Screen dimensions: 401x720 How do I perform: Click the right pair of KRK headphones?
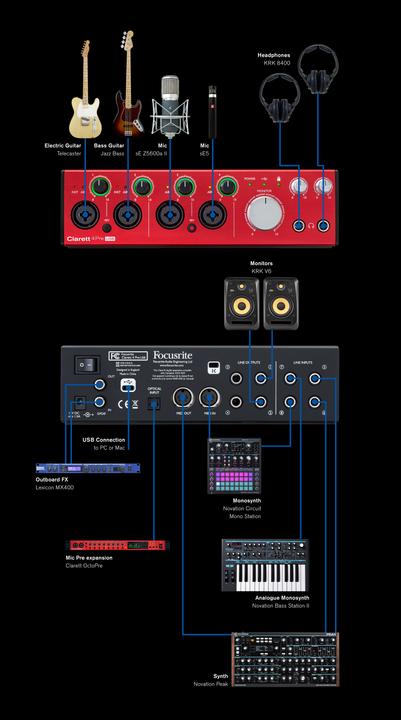[318, 68]
